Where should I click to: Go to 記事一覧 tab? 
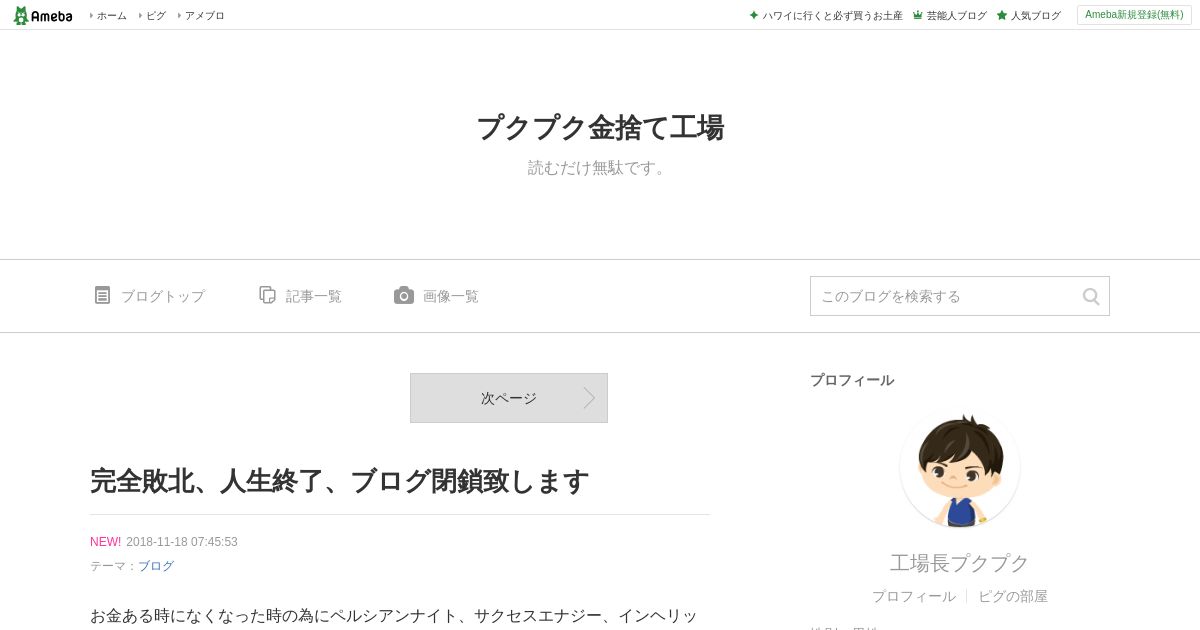pos(313,296)
